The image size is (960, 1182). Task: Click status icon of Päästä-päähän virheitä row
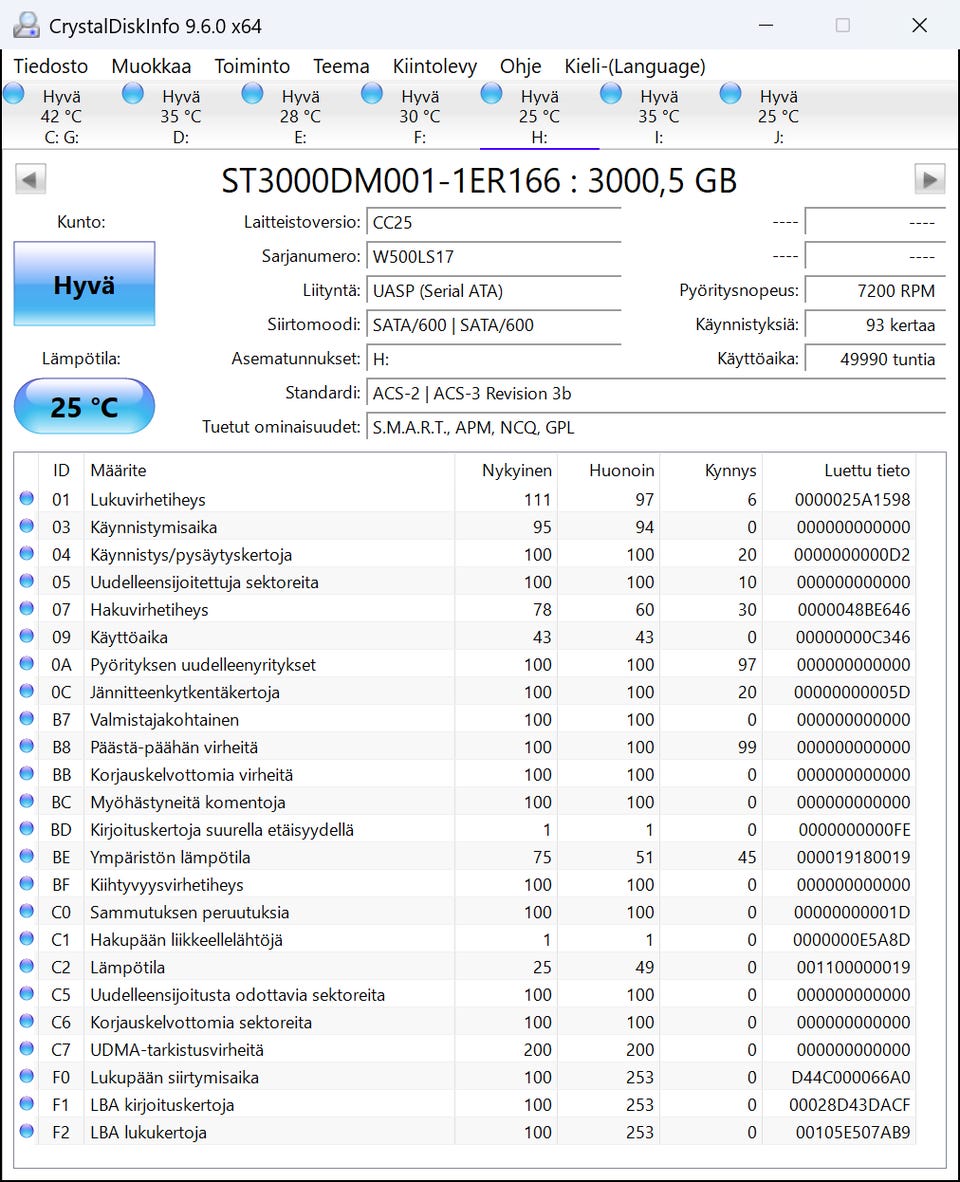point(27,746)
